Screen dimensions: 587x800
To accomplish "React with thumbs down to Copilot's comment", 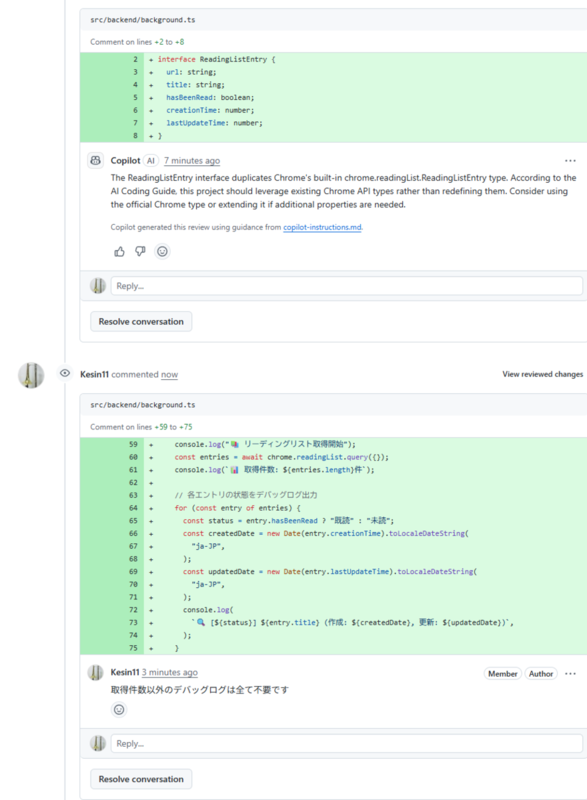I will click(142, 253).
